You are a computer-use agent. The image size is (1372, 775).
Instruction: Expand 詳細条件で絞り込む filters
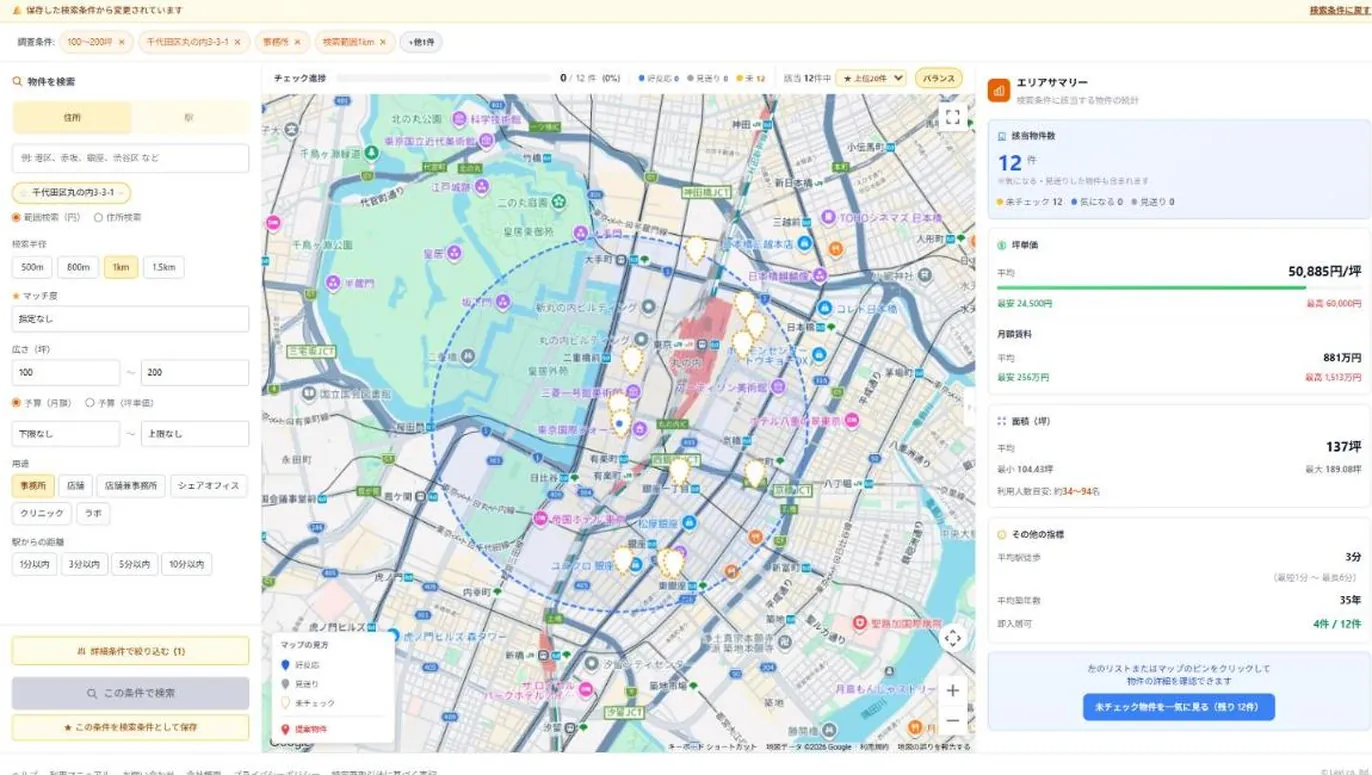(130, 651)
